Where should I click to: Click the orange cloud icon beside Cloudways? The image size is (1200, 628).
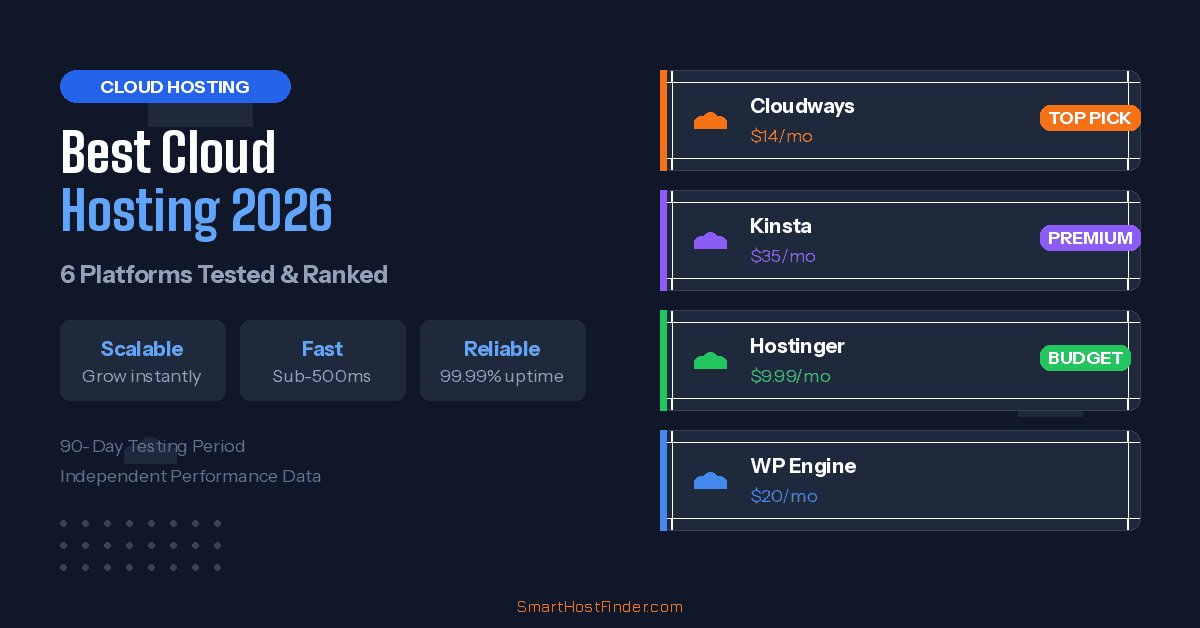point(710,120)
